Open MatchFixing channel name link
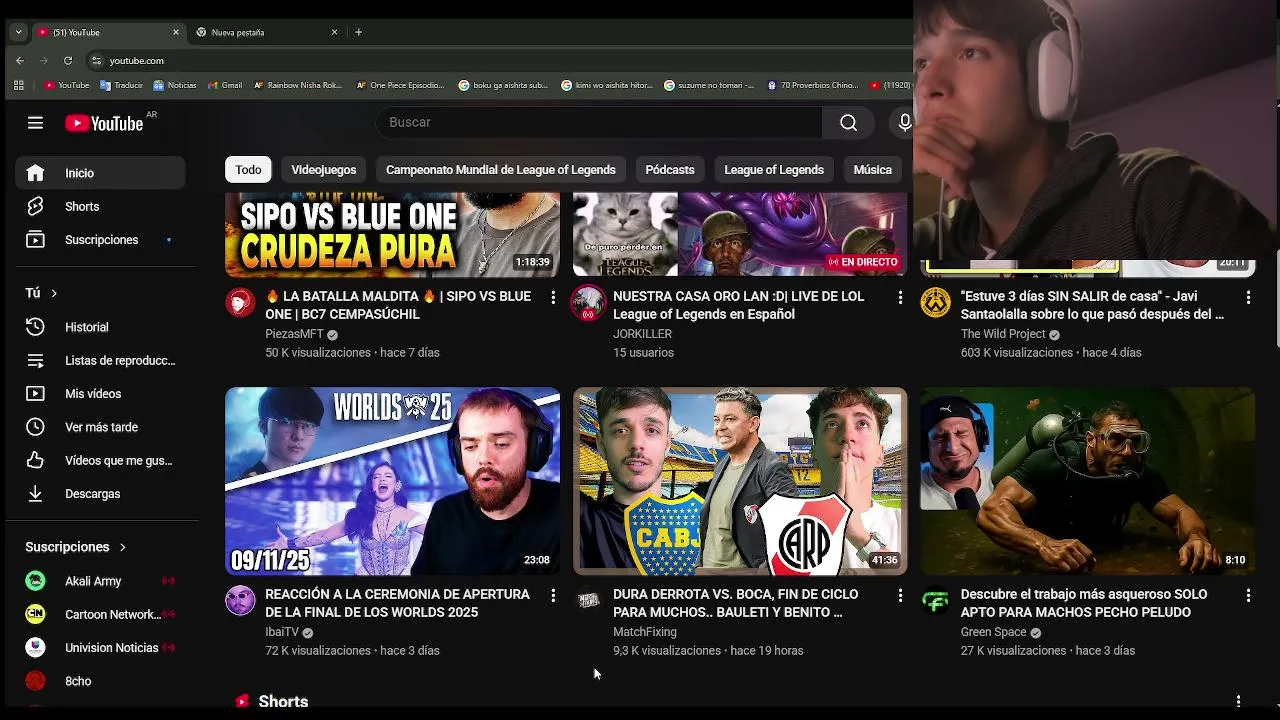The image size is (1280, 720). [645, 632]
